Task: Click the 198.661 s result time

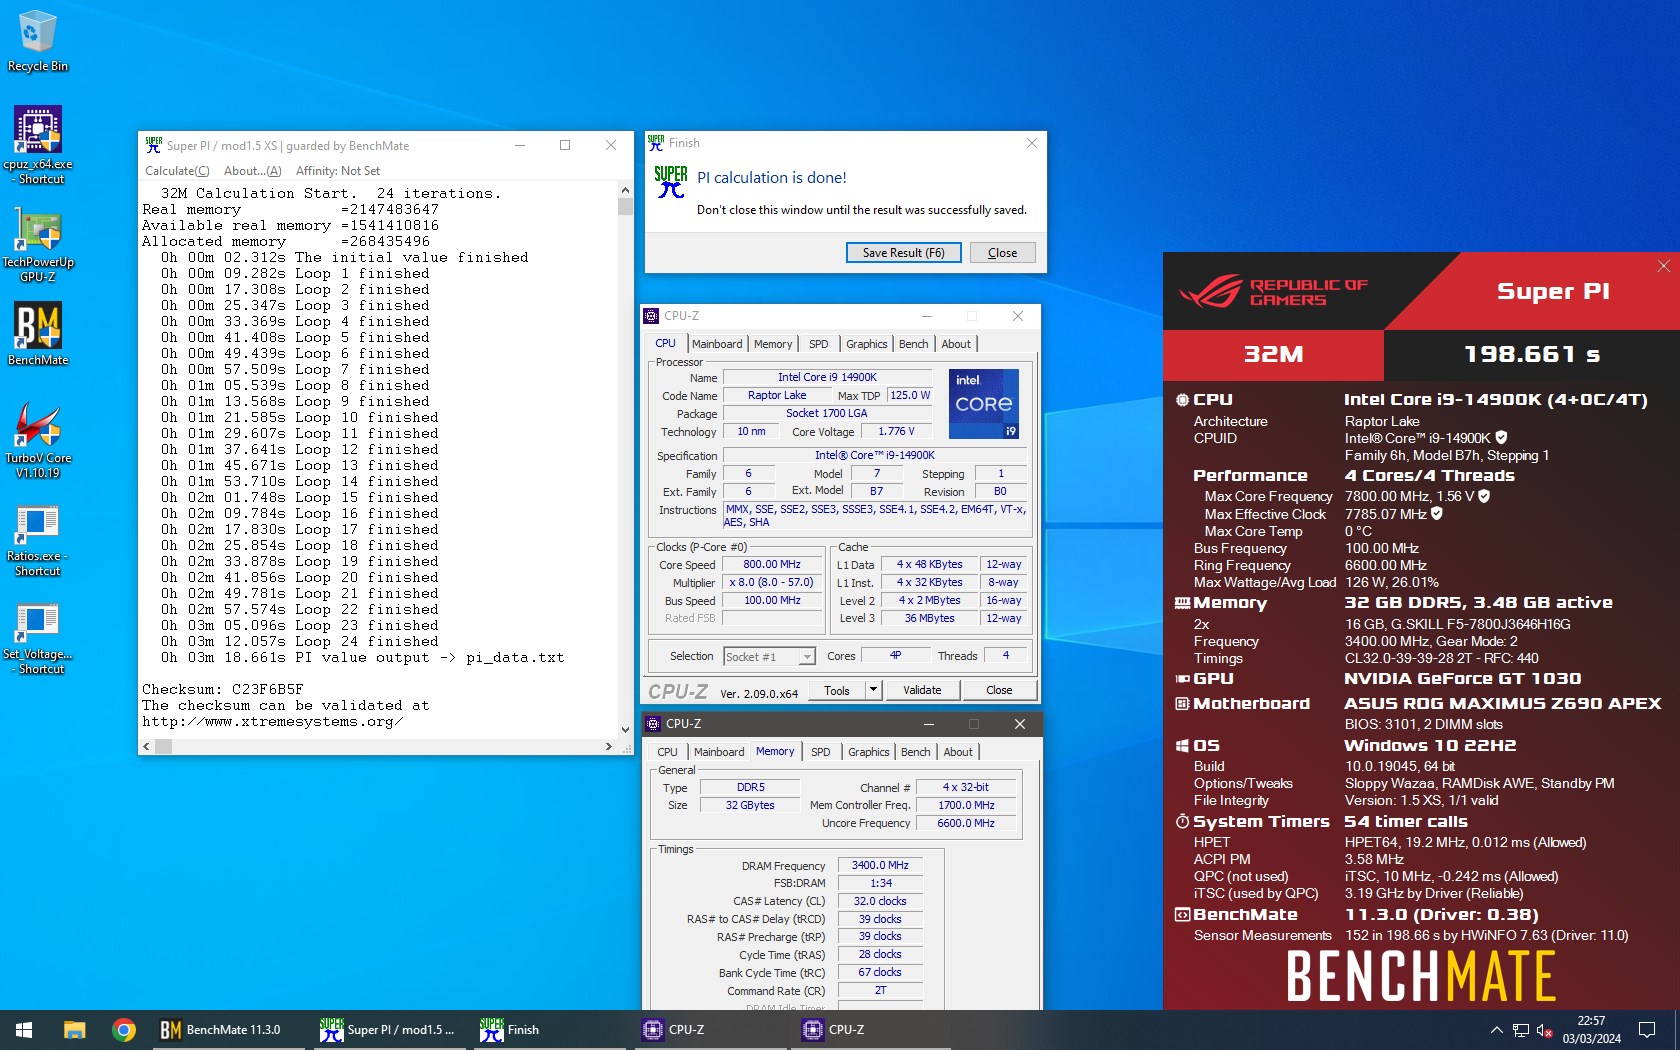Action: pos(1532,354)
